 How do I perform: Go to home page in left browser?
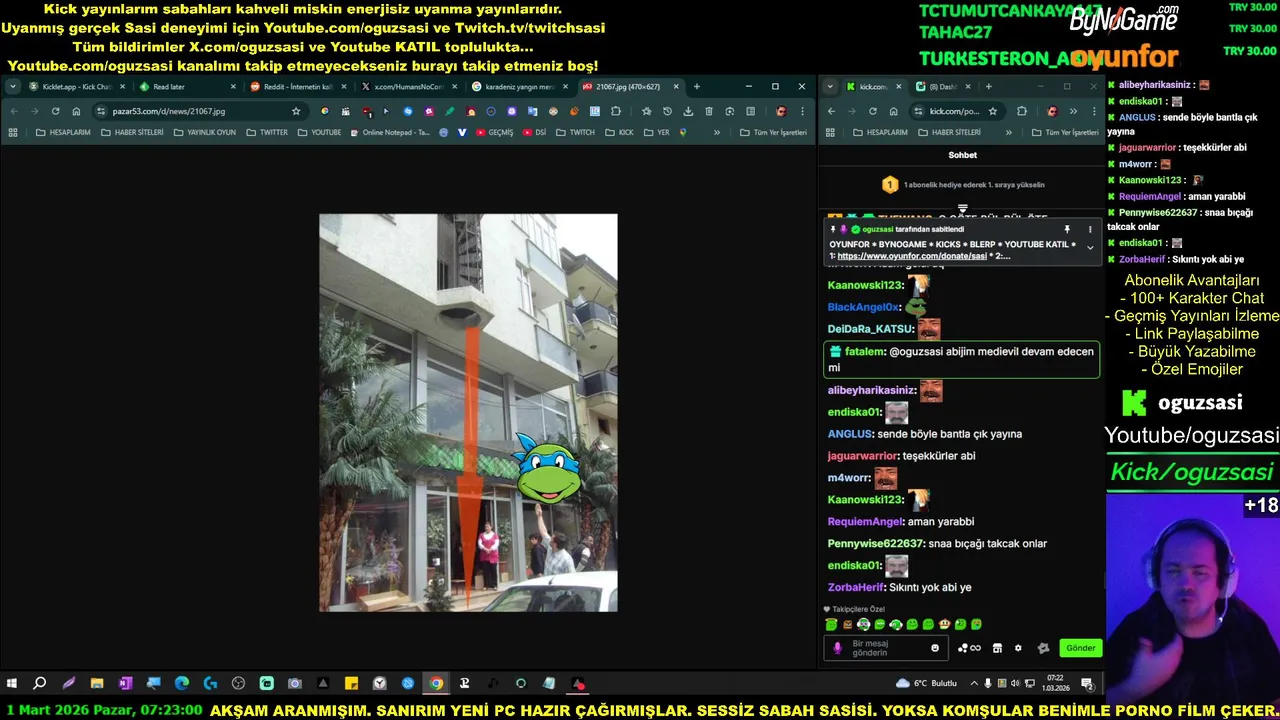(x=76, y=111)
